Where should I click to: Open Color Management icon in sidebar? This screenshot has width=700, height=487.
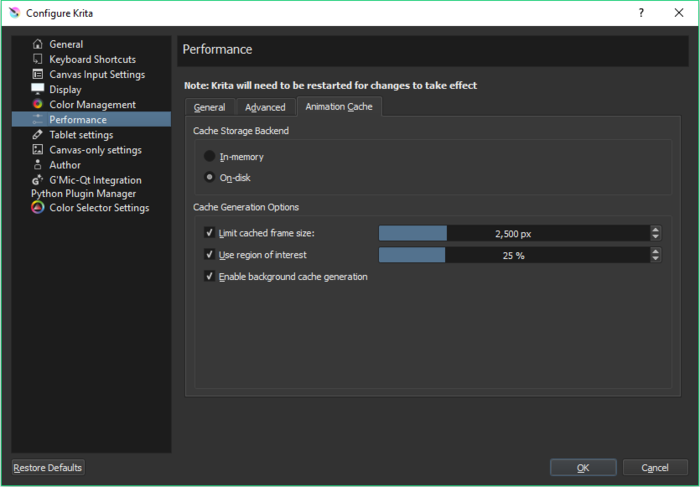click(38, 104)
